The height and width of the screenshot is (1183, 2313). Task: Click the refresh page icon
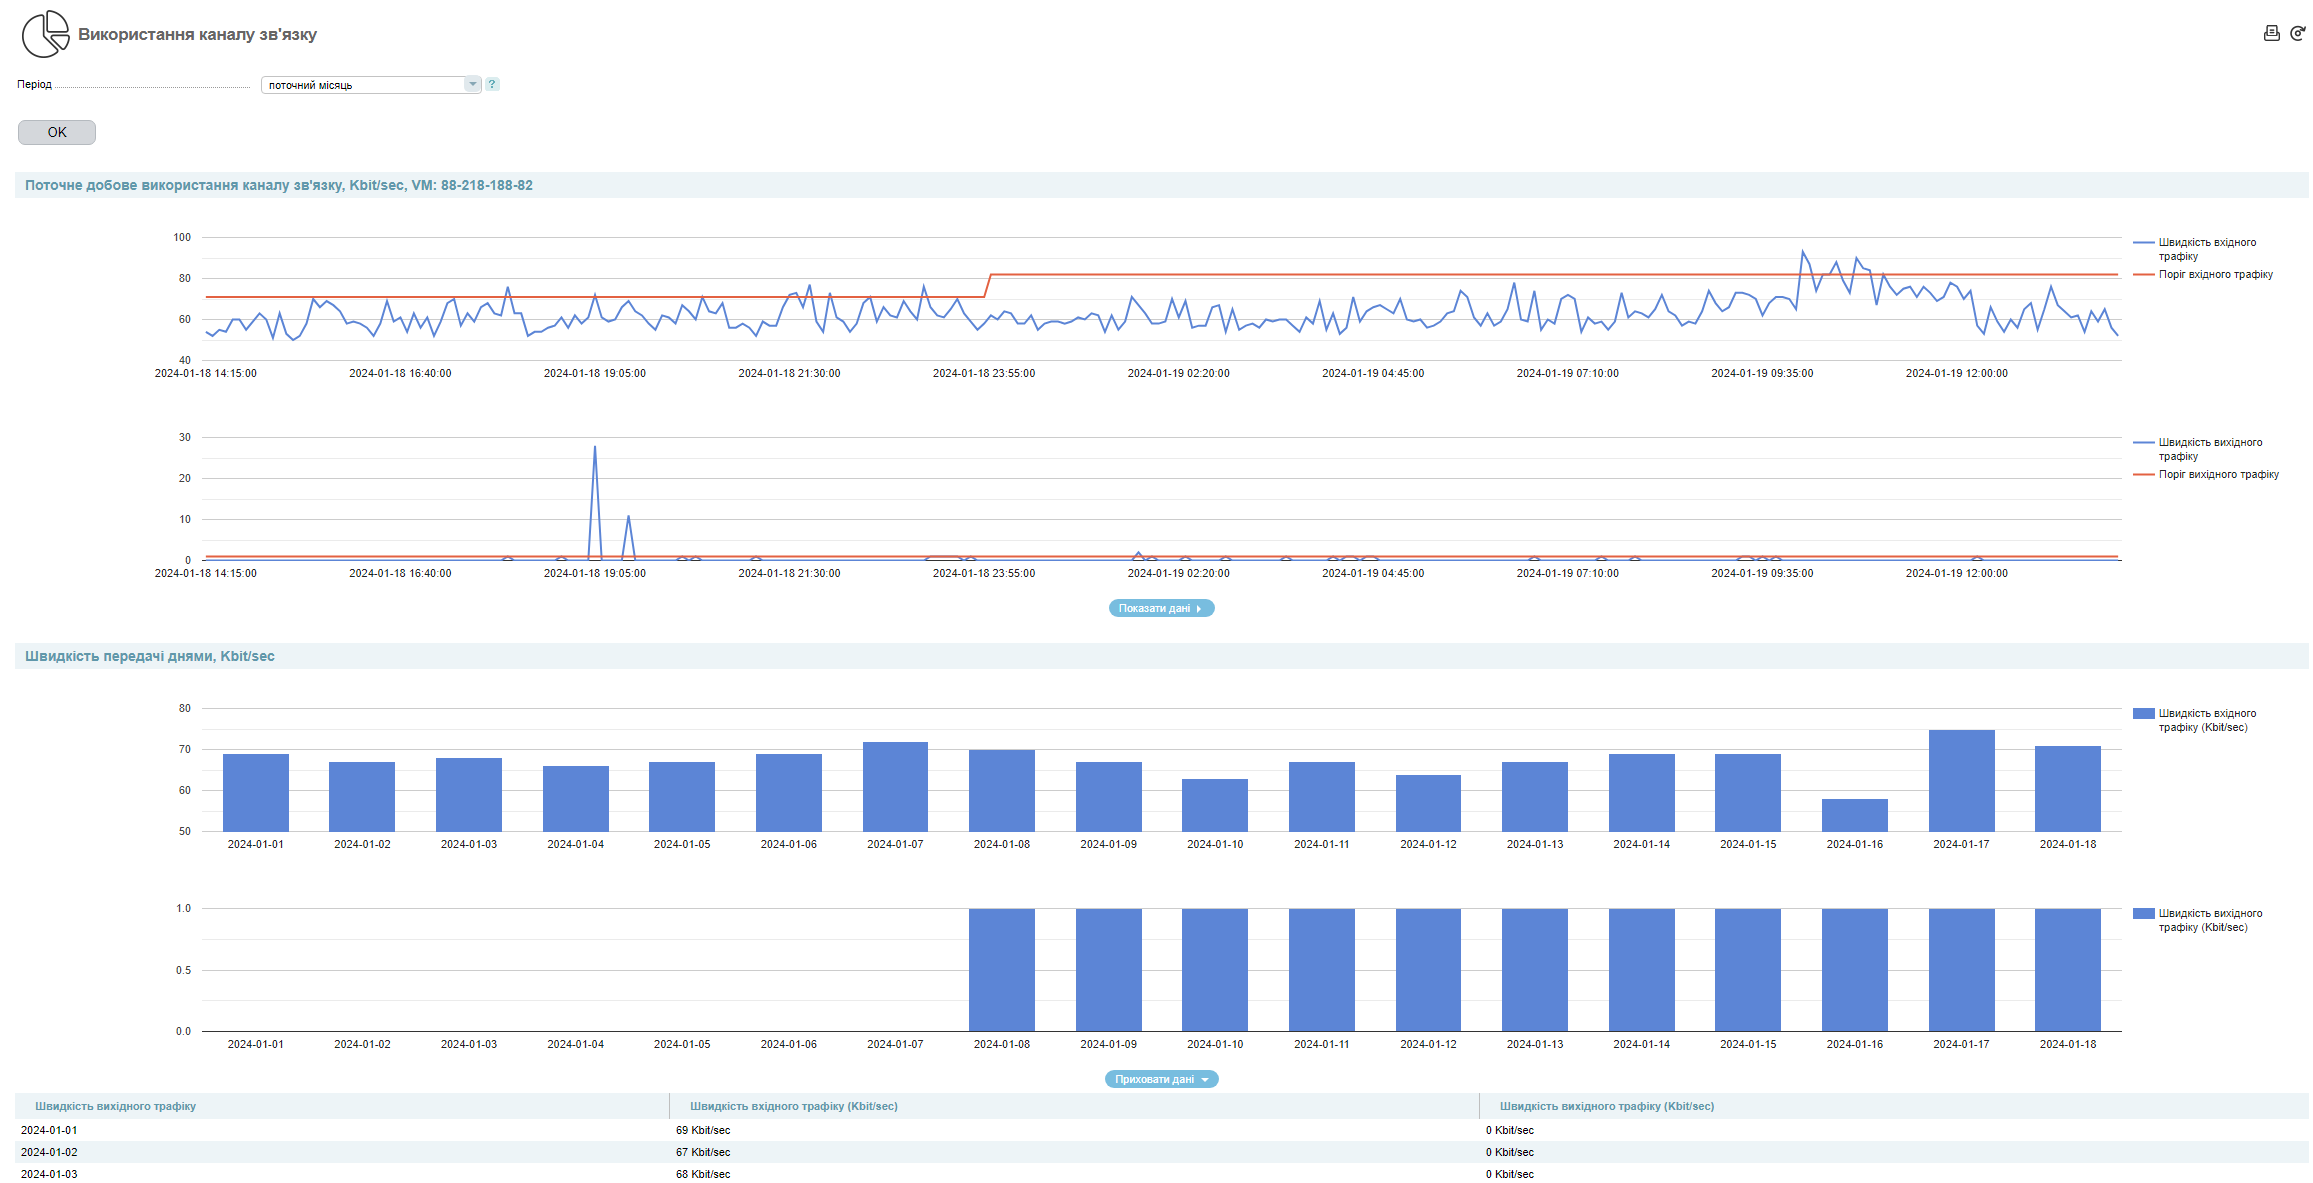pyautogui.click(x=2298, y=33)
